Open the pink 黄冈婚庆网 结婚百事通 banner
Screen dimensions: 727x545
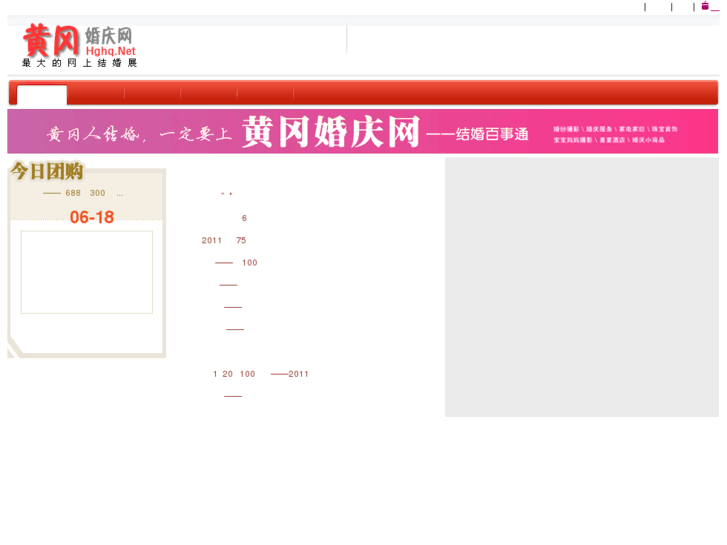pos(363,132)
